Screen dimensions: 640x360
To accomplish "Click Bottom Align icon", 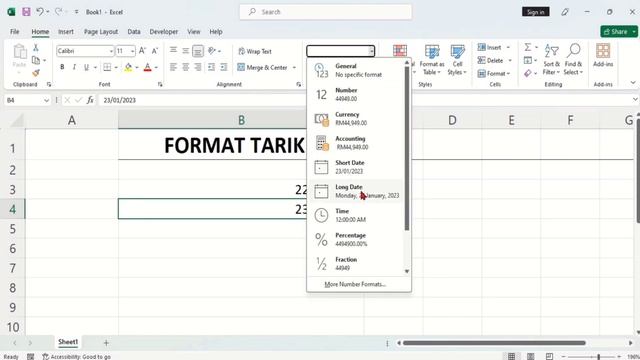I will [198, 51].
